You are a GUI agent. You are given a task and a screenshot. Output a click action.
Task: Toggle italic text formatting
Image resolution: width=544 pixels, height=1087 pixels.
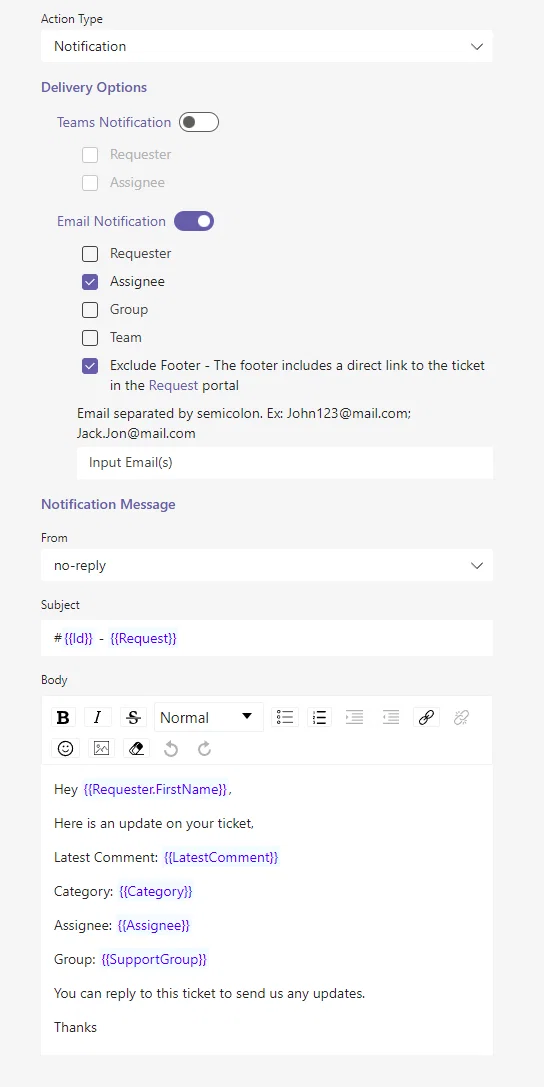click(98, 717)
